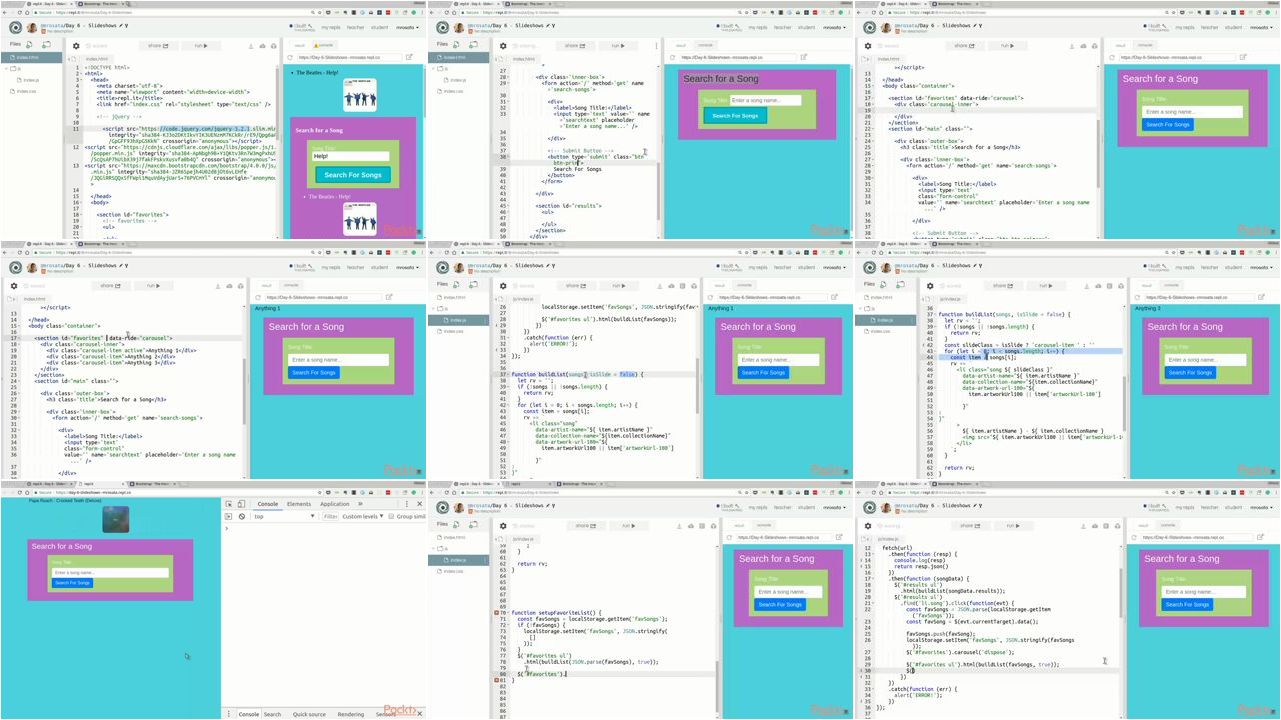Click song input containing Help! text
Screen dimensions: 1281x720
click(x=351, y=156)
